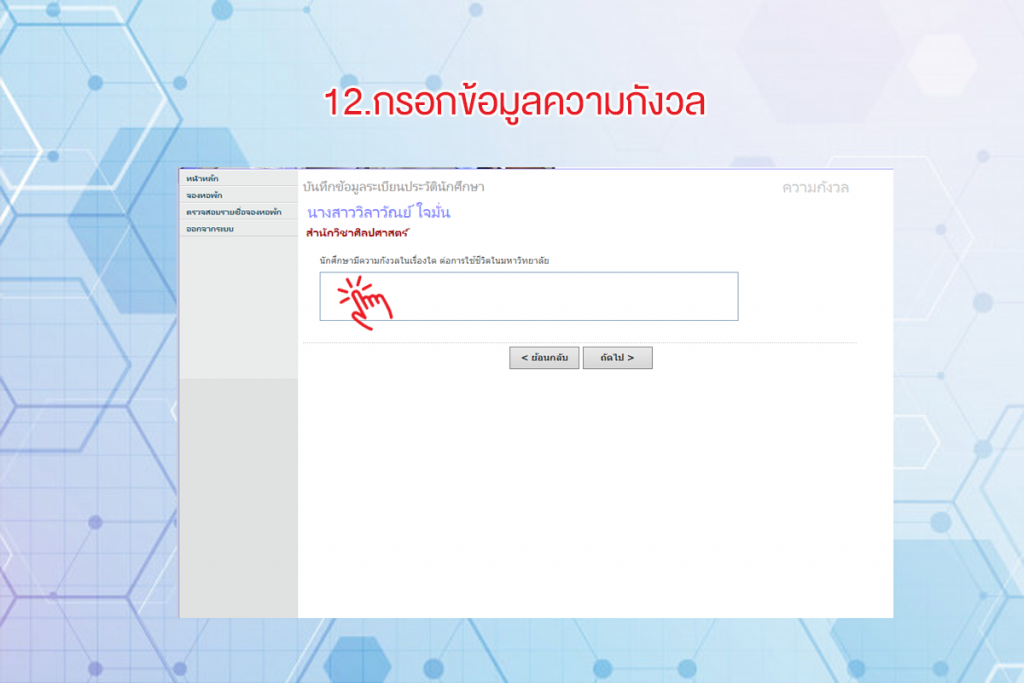Click the บันทึกข้อมูลระเบียนประวัตินักศึกษา page heading
This screenshot has height=683, width=1024.
(x=393, y=187)
